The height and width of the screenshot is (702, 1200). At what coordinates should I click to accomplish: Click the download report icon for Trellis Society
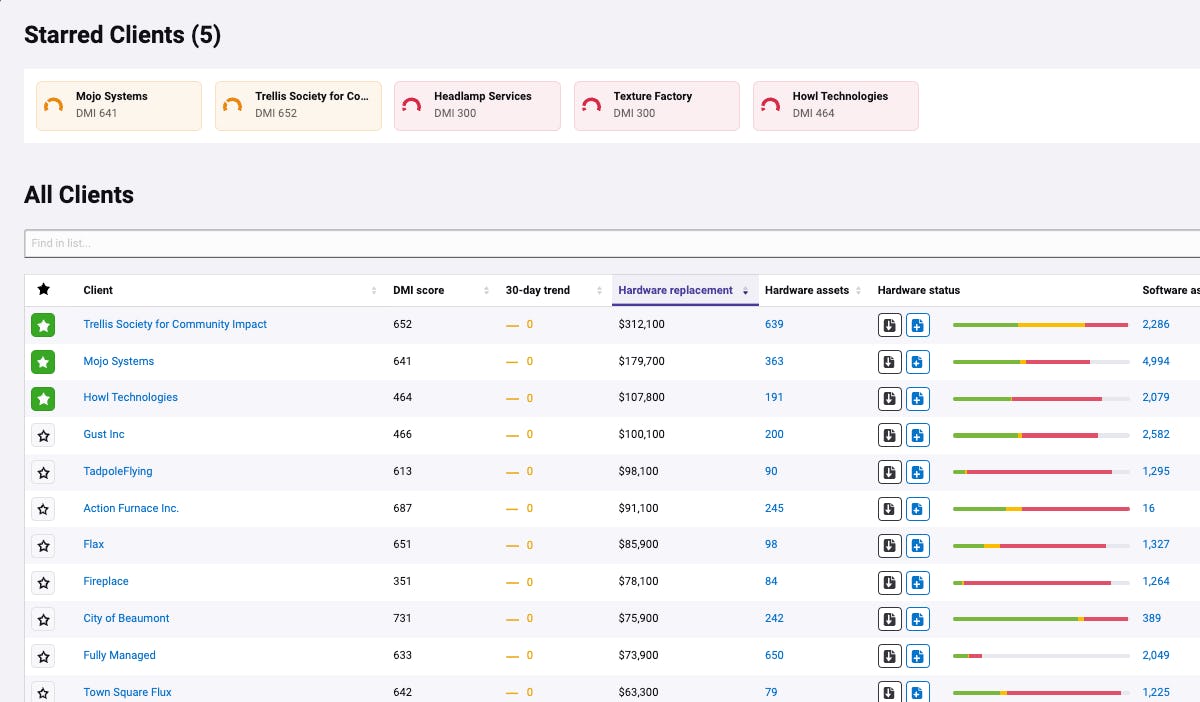[889, 325]
